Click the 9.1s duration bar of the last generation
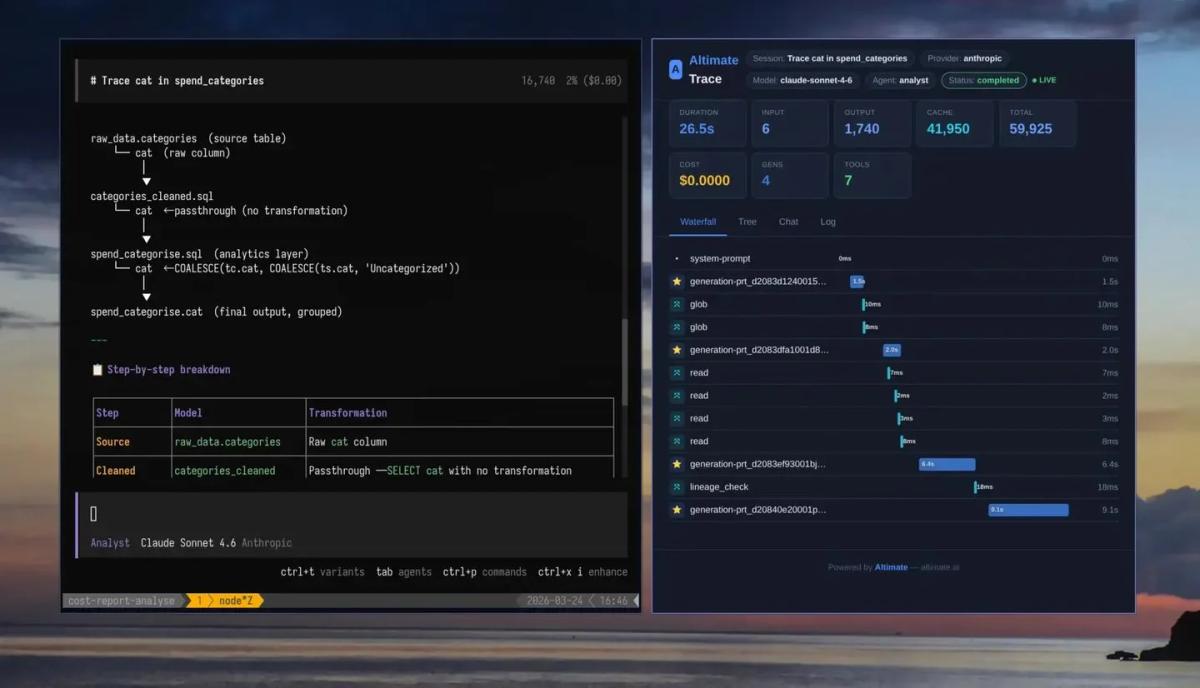Image resolution: width=1200 pixels, height=688 pixels. point(1027,509)
